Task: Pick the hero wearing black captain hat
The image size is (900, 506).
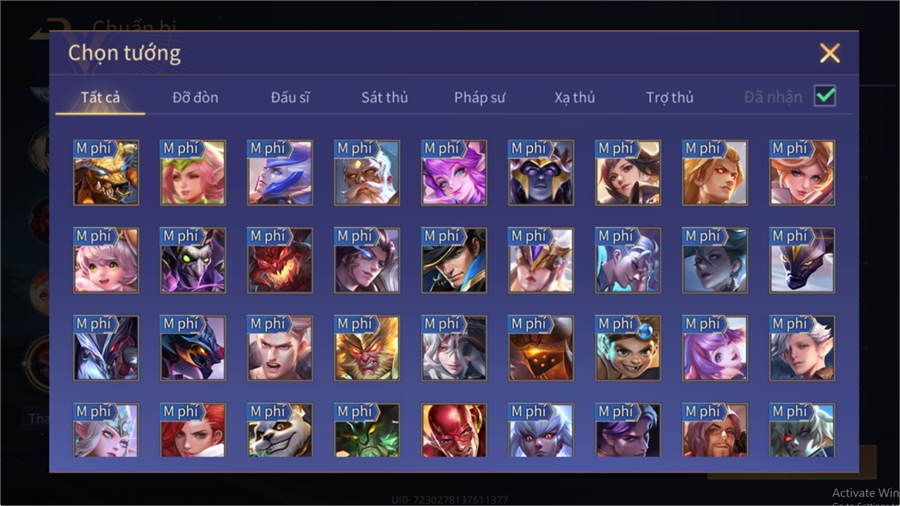Action: click(x=453, y=260)
